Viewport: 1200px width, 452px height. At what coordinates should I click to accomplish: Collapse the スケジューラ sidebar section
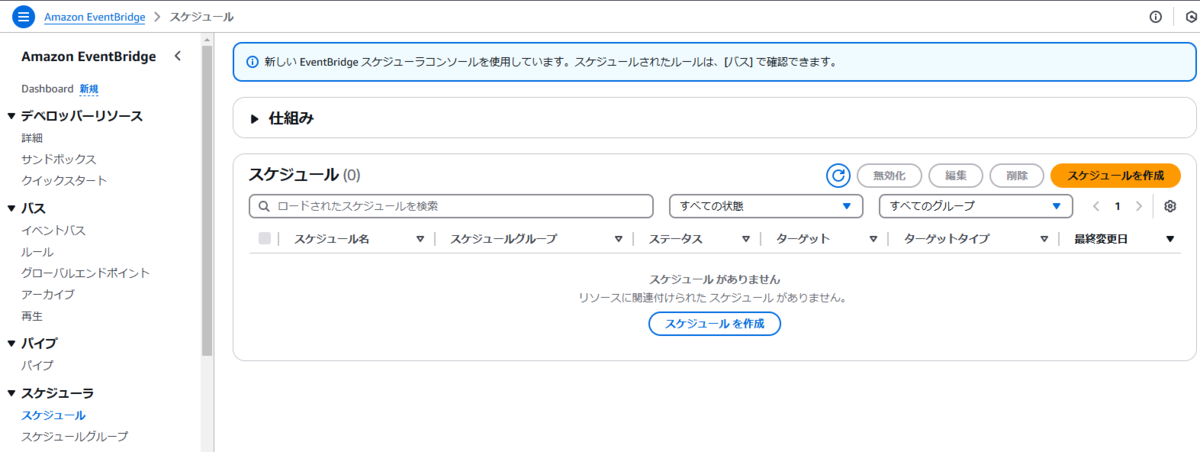tap(11, 393)
